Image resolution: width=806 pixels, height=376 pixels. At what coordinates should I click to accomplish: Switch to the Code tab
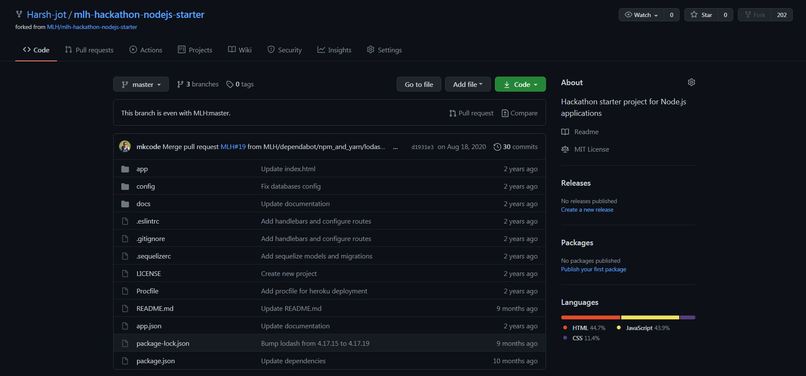point(36,50)
